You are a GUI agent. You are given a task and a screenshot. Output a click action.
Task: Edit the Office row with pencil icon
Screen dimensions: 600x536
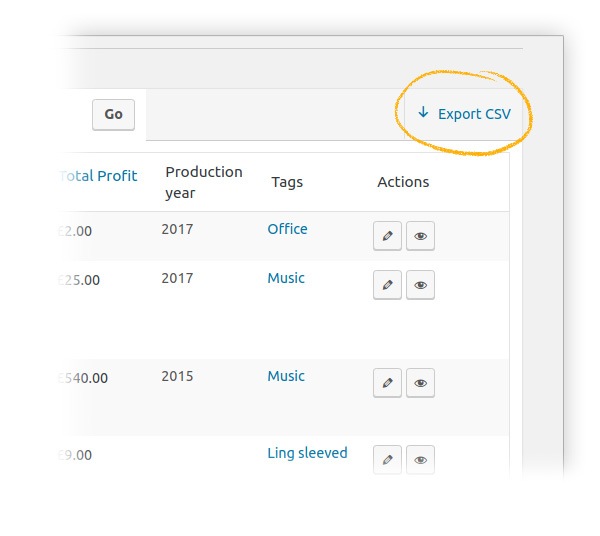387,236
